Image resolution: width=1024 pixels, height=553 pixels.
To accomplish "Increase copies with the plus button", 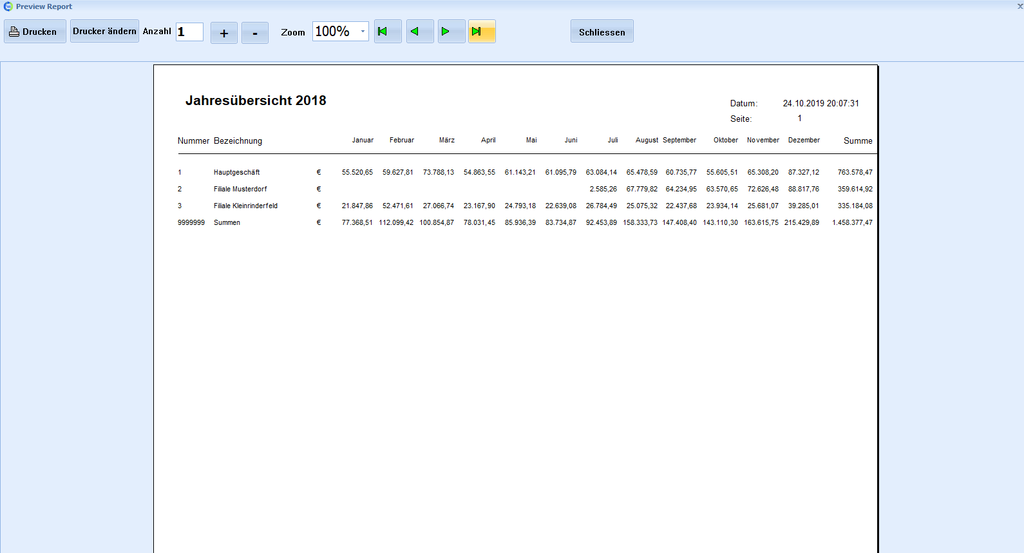I will pyautogui.click(x=224, y=33).
